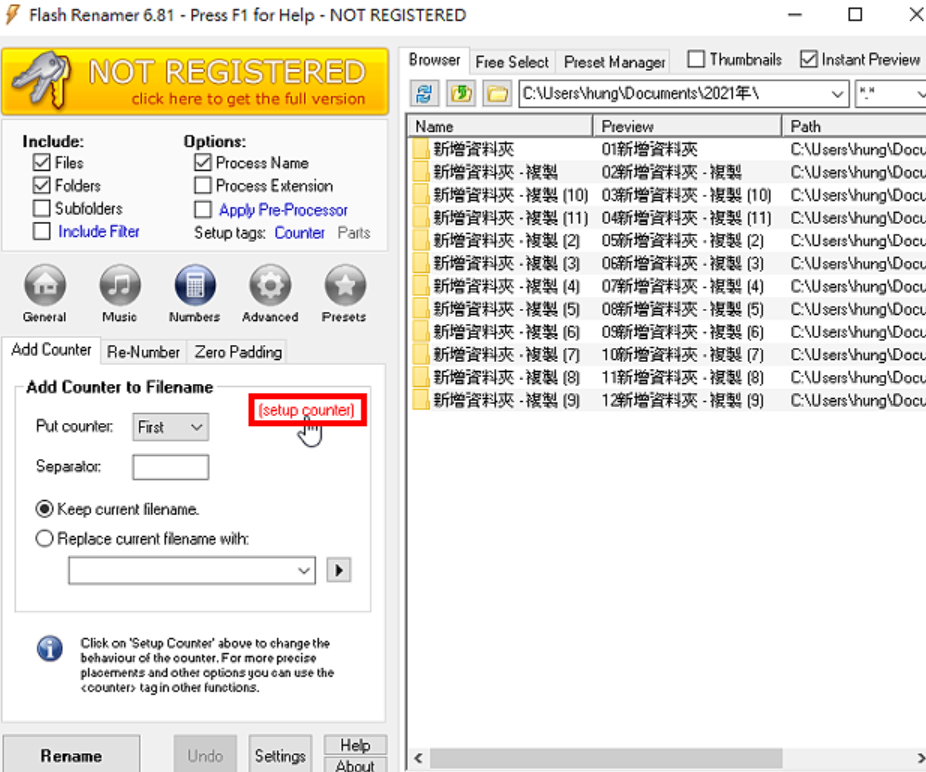Viewport: 926px width, 772px height.
Task: Go up one folder level
Action: click(x=461, y=93)
